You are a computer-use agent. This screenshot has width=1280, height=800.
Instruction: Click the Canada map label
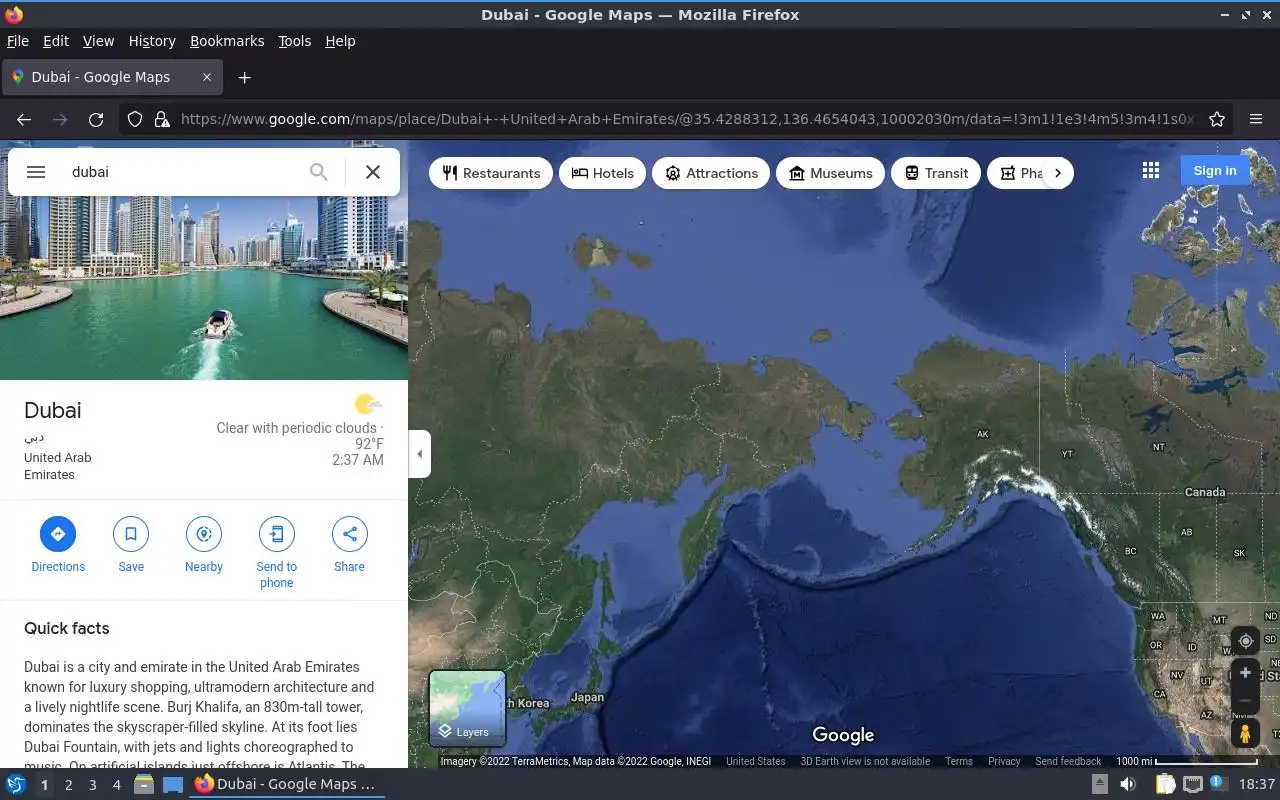[1205, 492]
